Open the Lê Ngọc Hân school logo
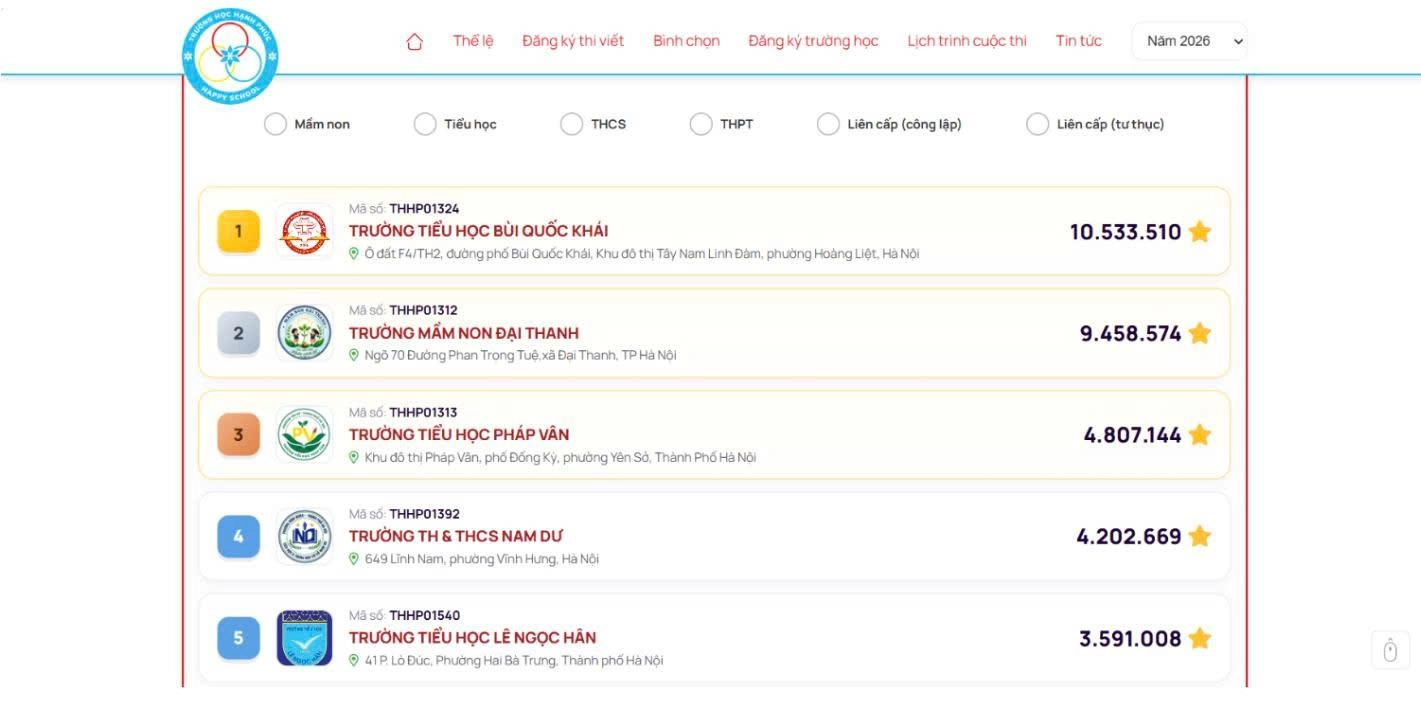 pos(305,638)
